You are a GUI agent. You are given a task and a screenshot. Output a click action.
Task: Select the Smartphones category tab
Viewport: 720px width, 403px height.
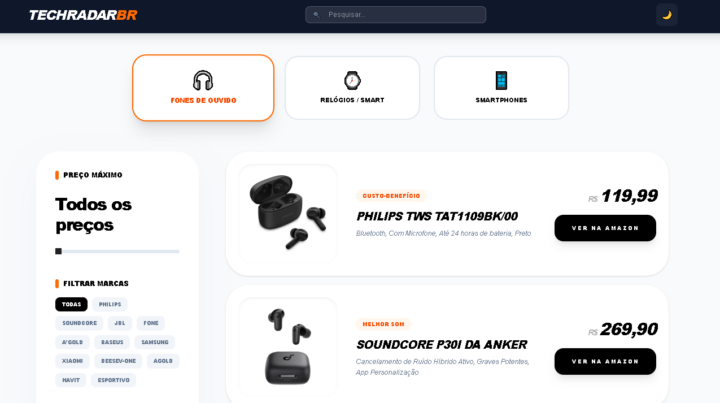click(x=501, y=88)
